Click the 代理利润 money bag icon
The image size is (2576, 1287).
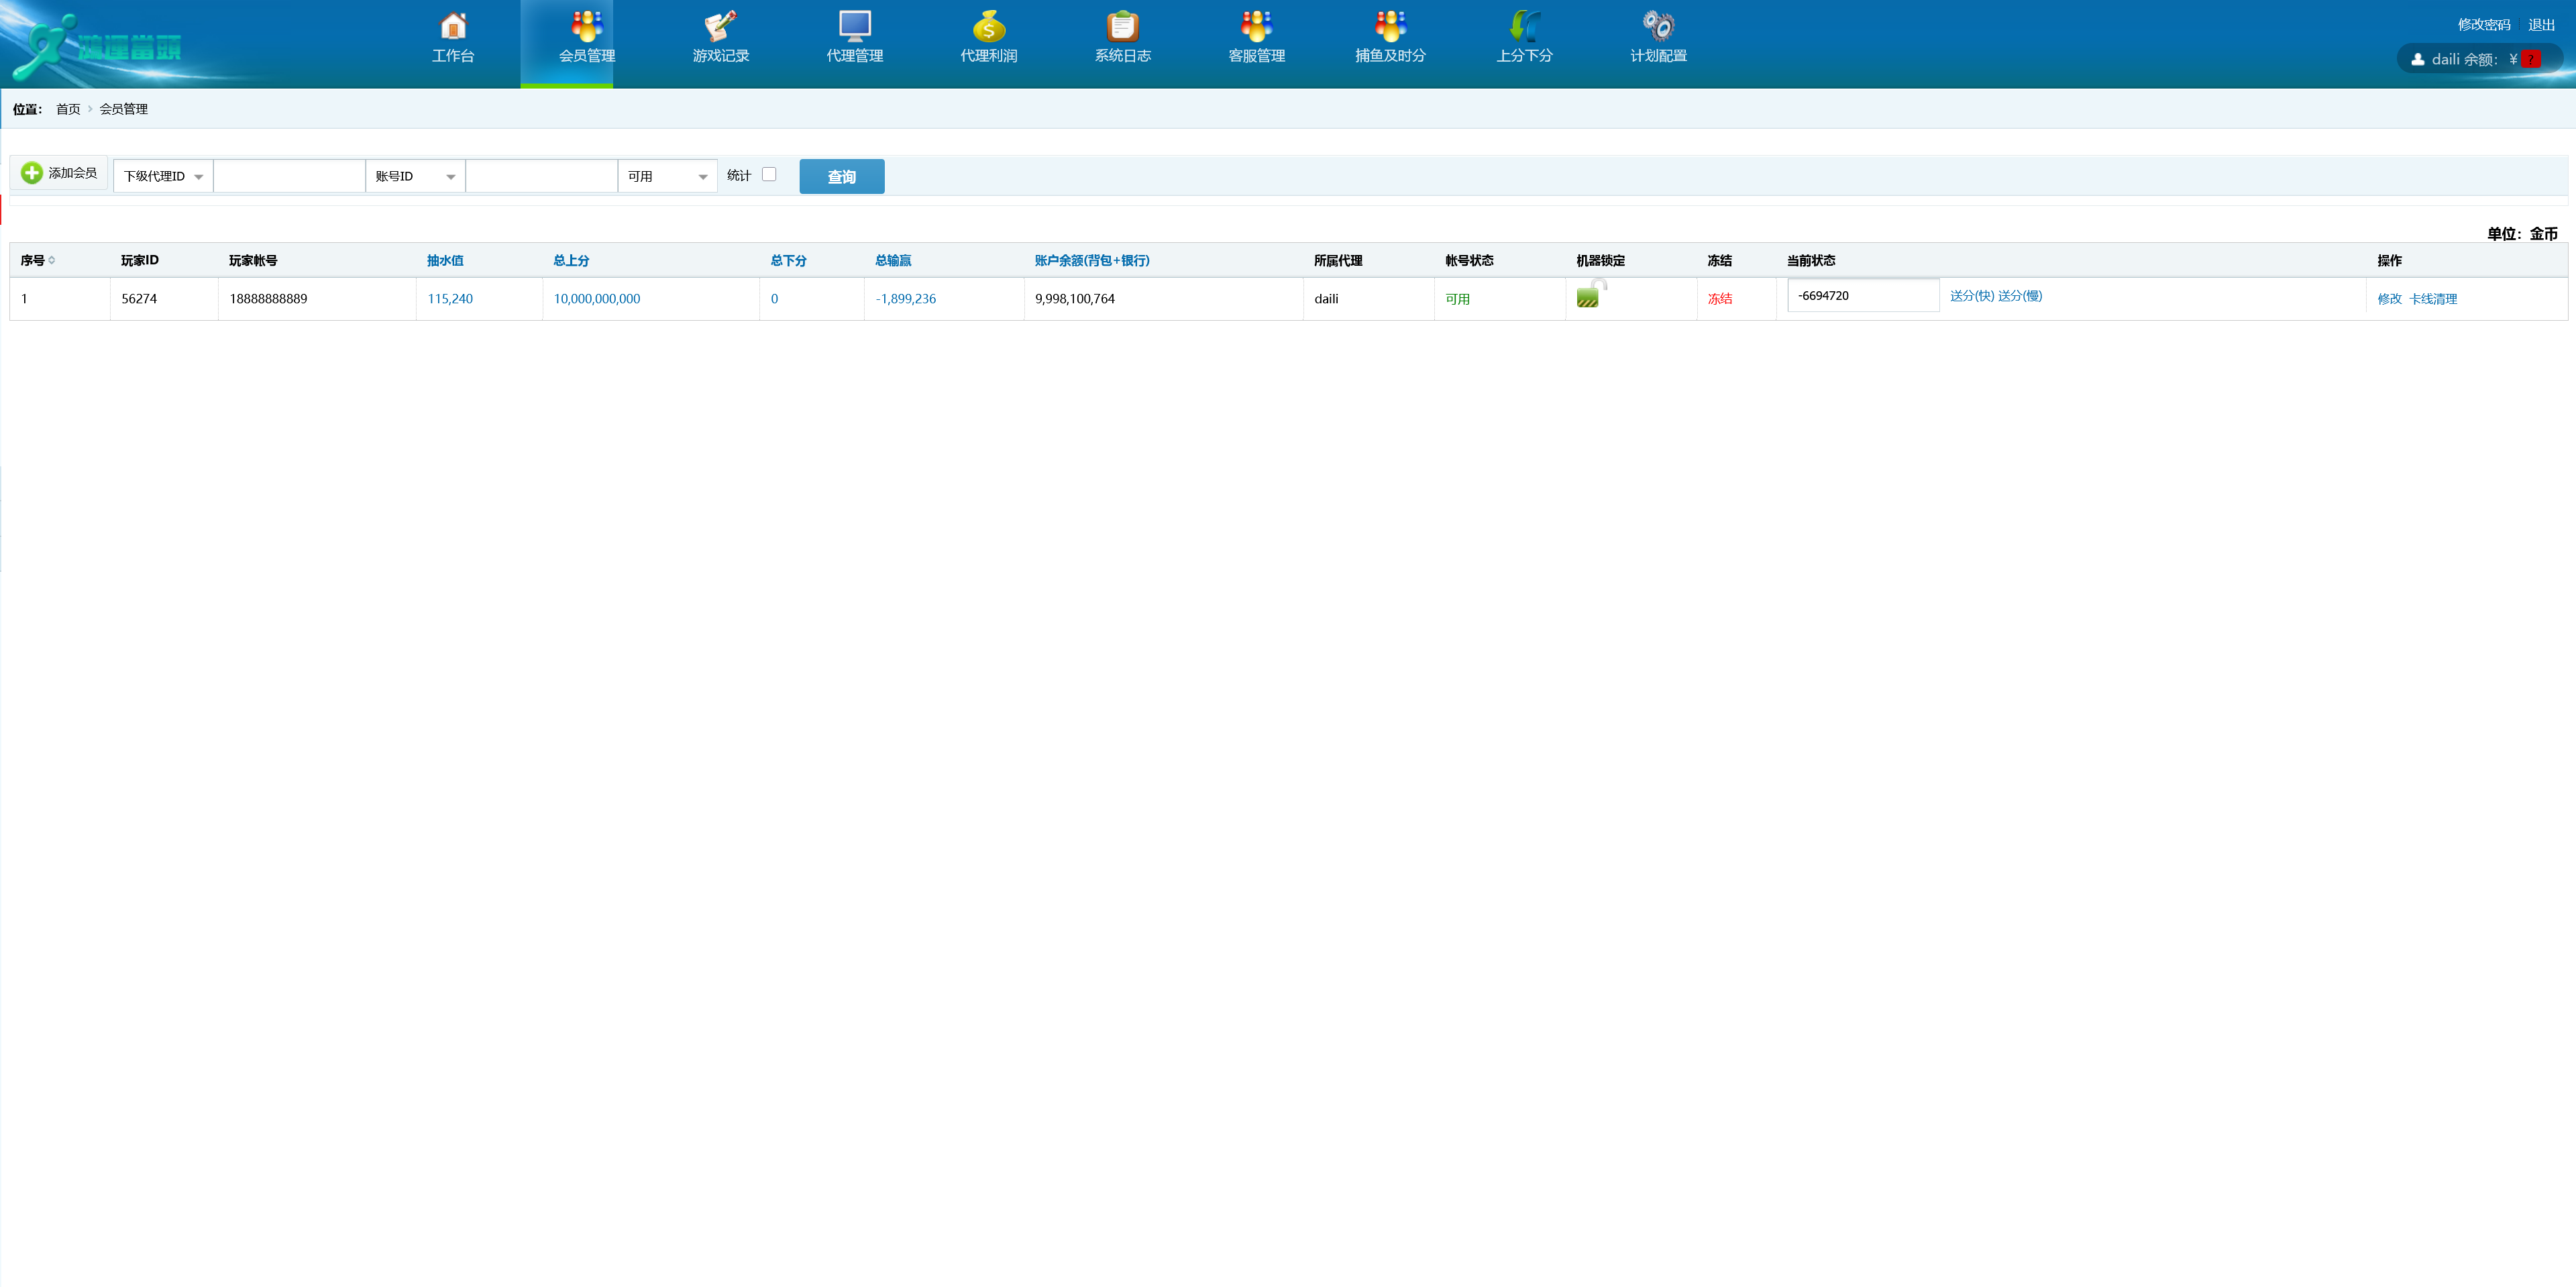tap(988, 26)
